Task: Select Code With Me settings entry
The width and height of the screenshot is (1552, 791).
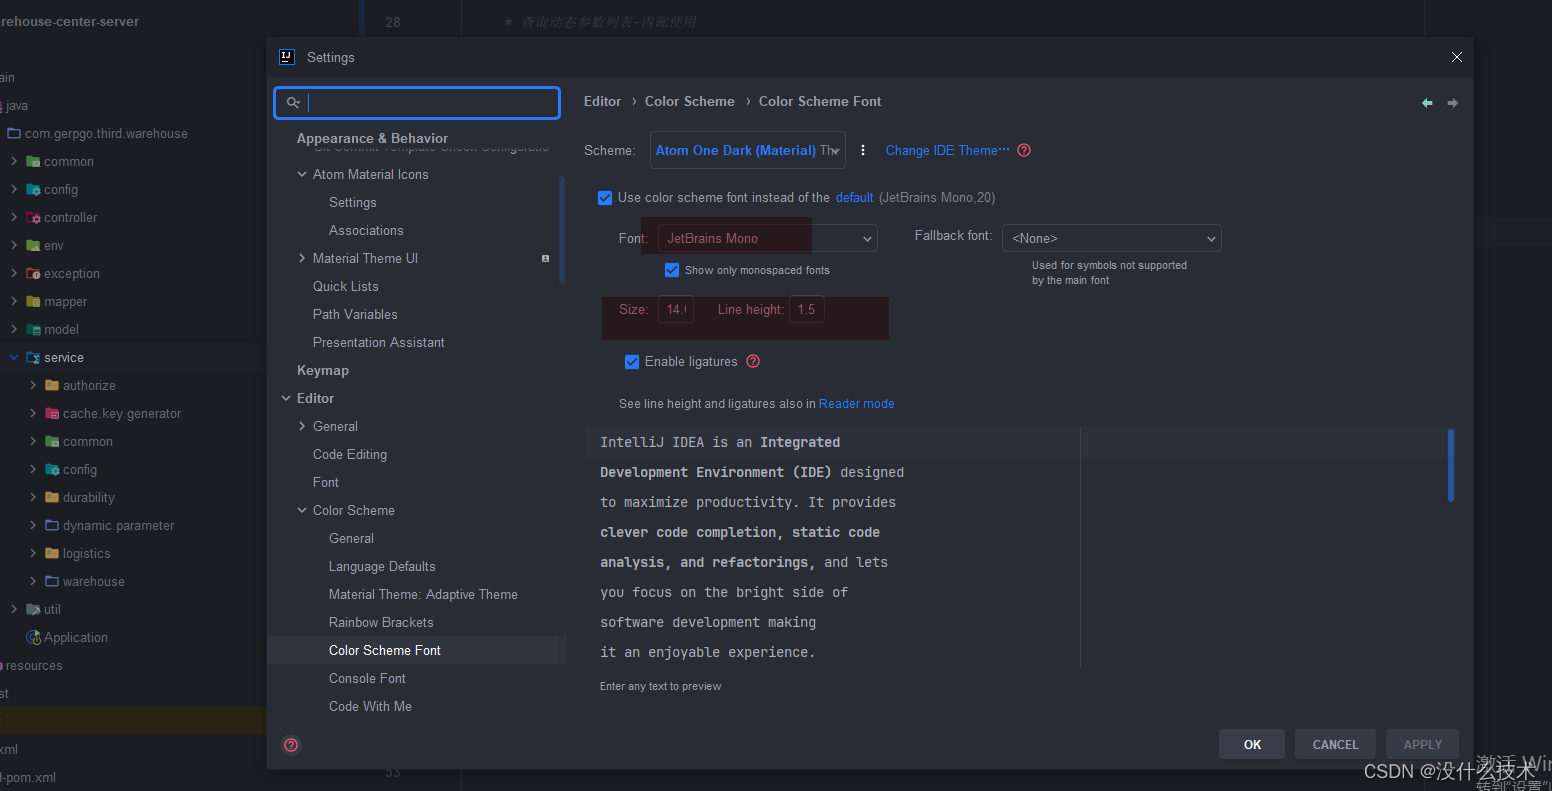Action: click(x=370, y=706)
